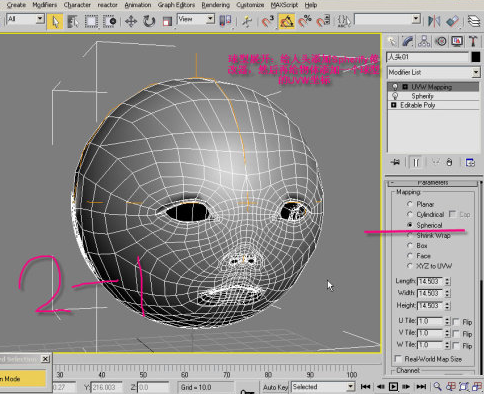
Task: Select the Select Object arrow tool
Action: pos(55,22)
